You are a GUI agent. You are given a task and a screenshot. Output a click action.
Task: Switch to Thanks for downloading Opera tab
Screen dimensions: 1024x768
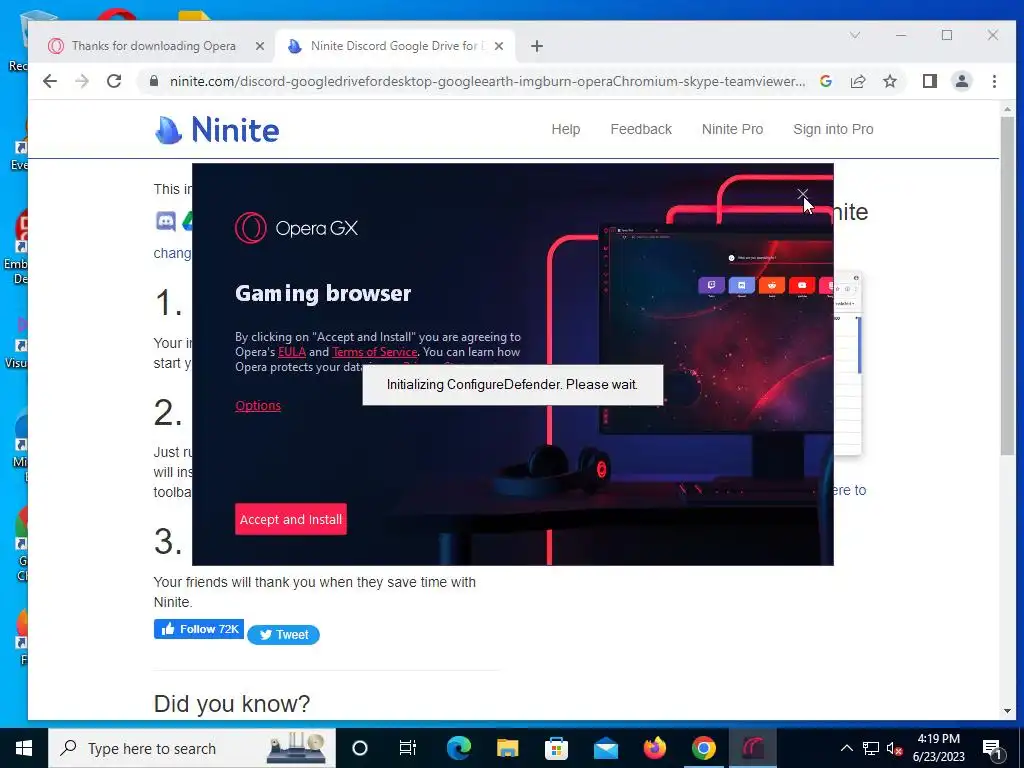point(153,46)
